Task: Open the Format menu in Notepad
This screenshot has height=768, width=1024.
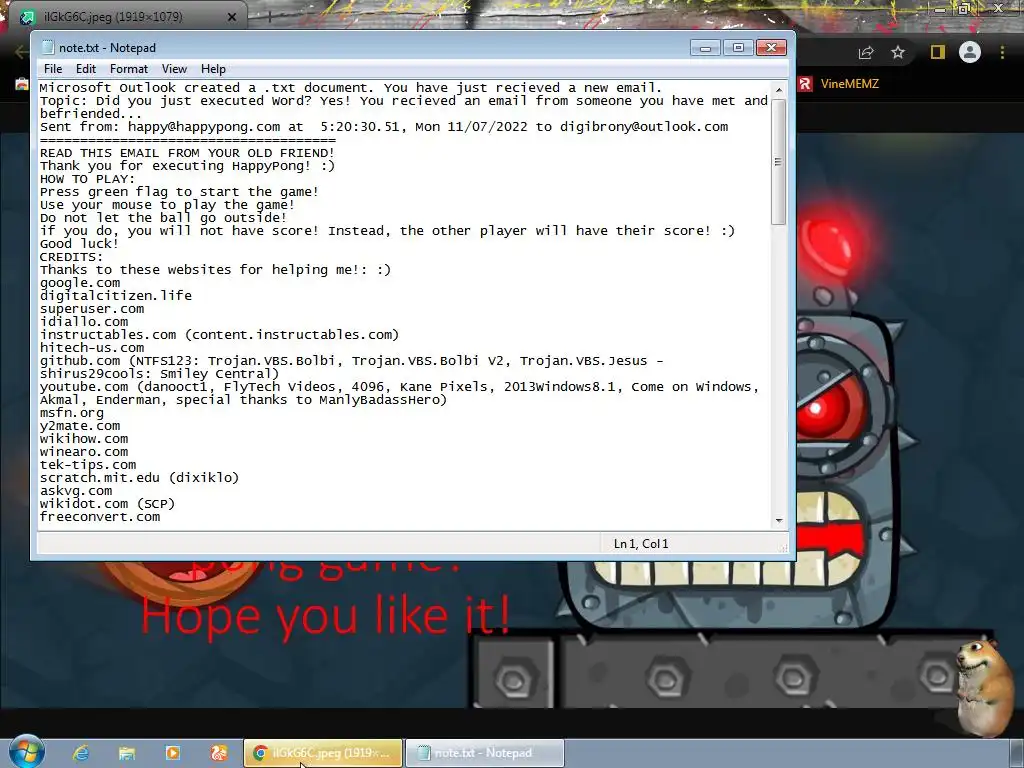Action: point(129,69)
